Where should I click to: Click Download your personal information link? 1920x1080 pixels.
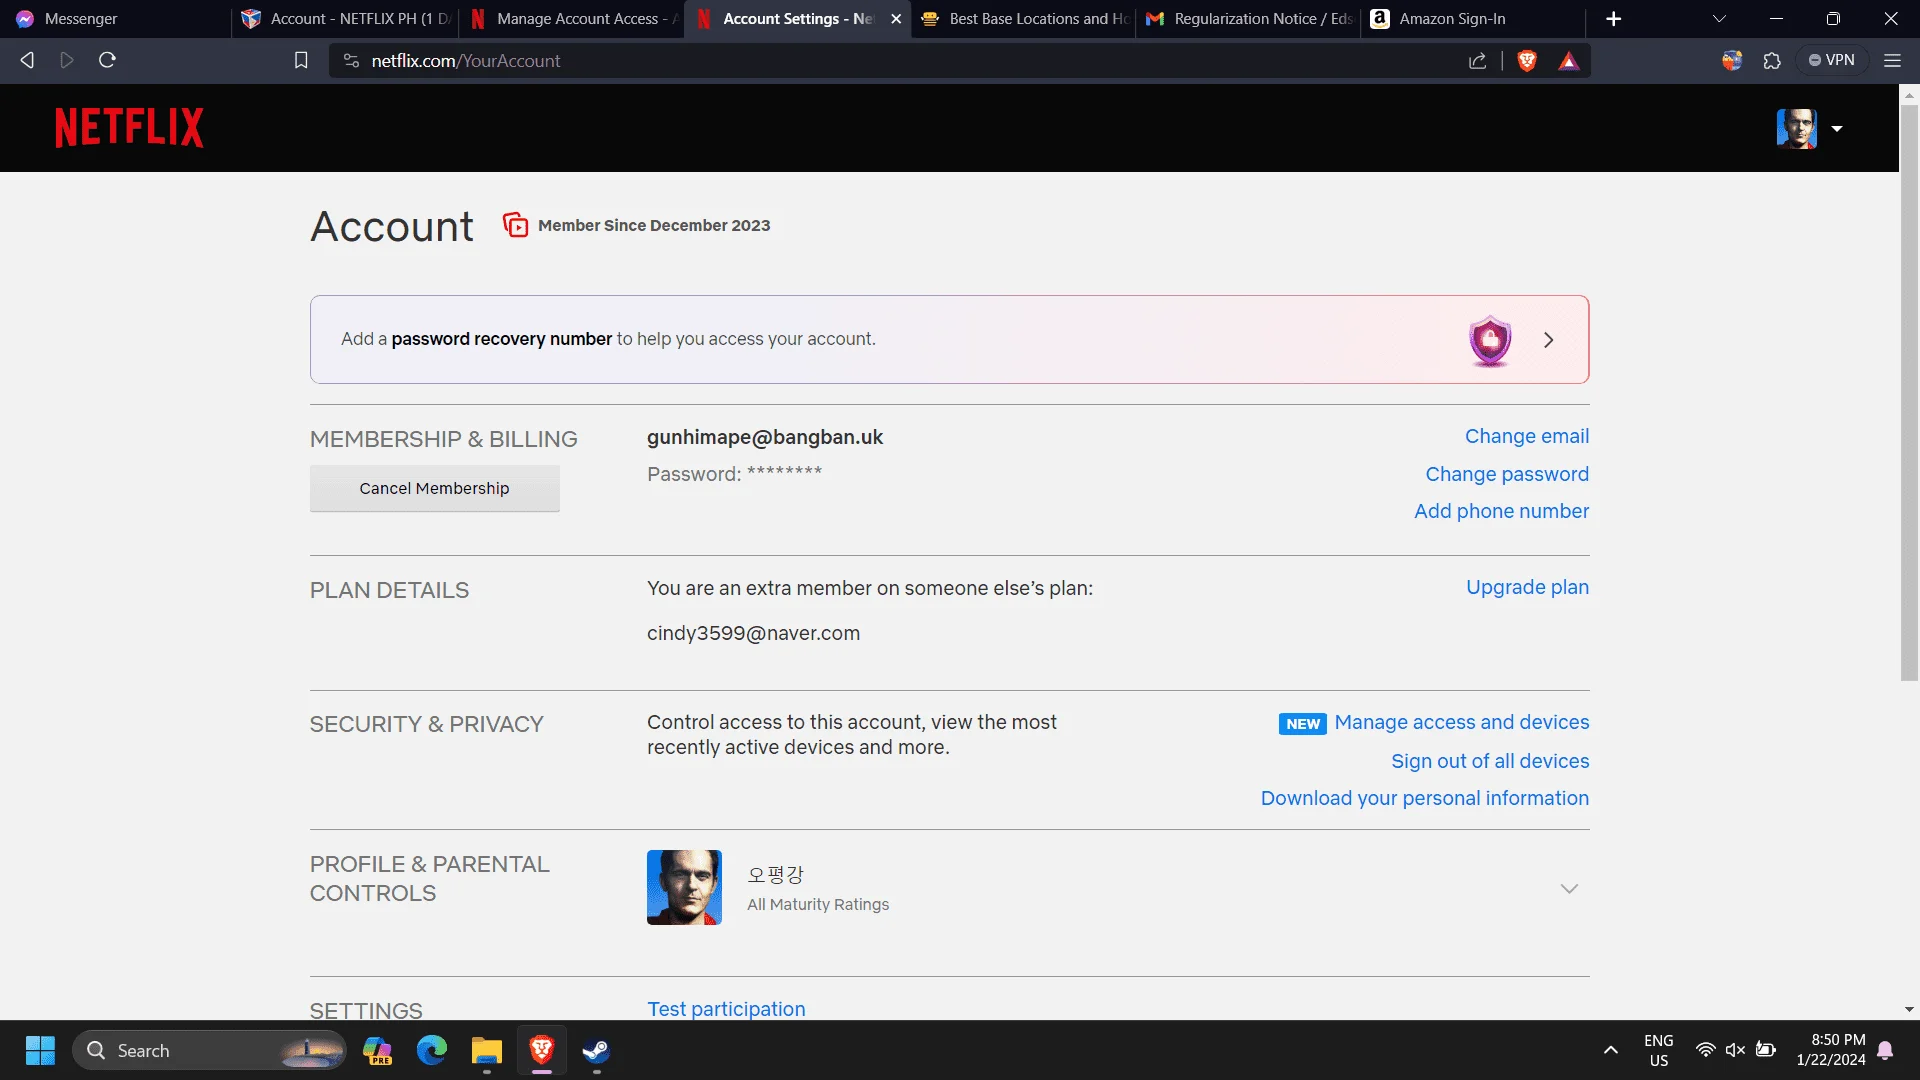[1424, 798]
